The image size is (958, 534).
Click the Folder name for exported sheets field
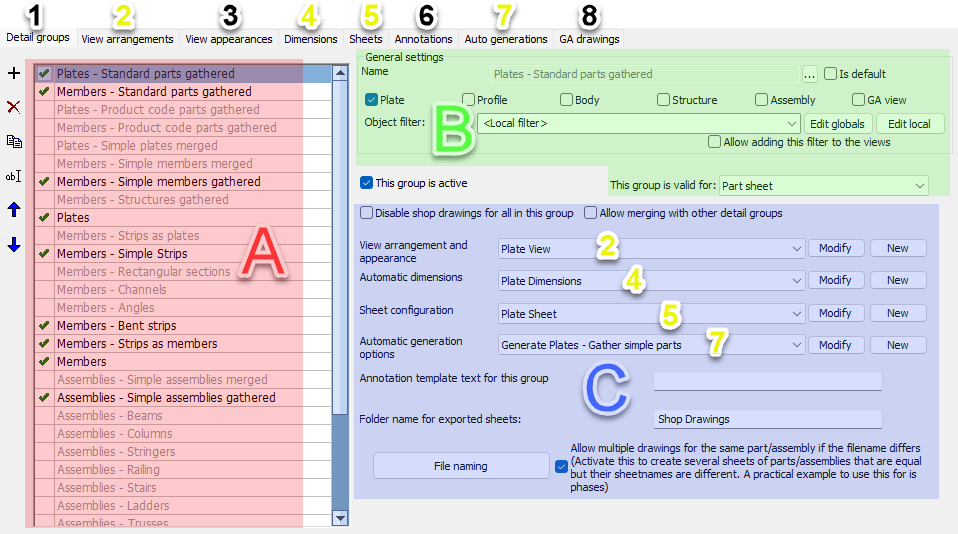click(767, 419)
